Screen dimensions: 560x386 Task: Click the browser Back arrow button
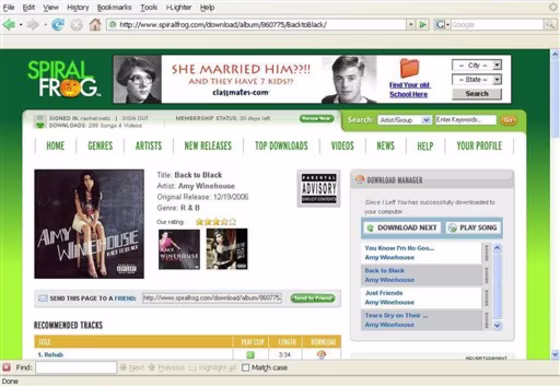click(x=9, y=25)
